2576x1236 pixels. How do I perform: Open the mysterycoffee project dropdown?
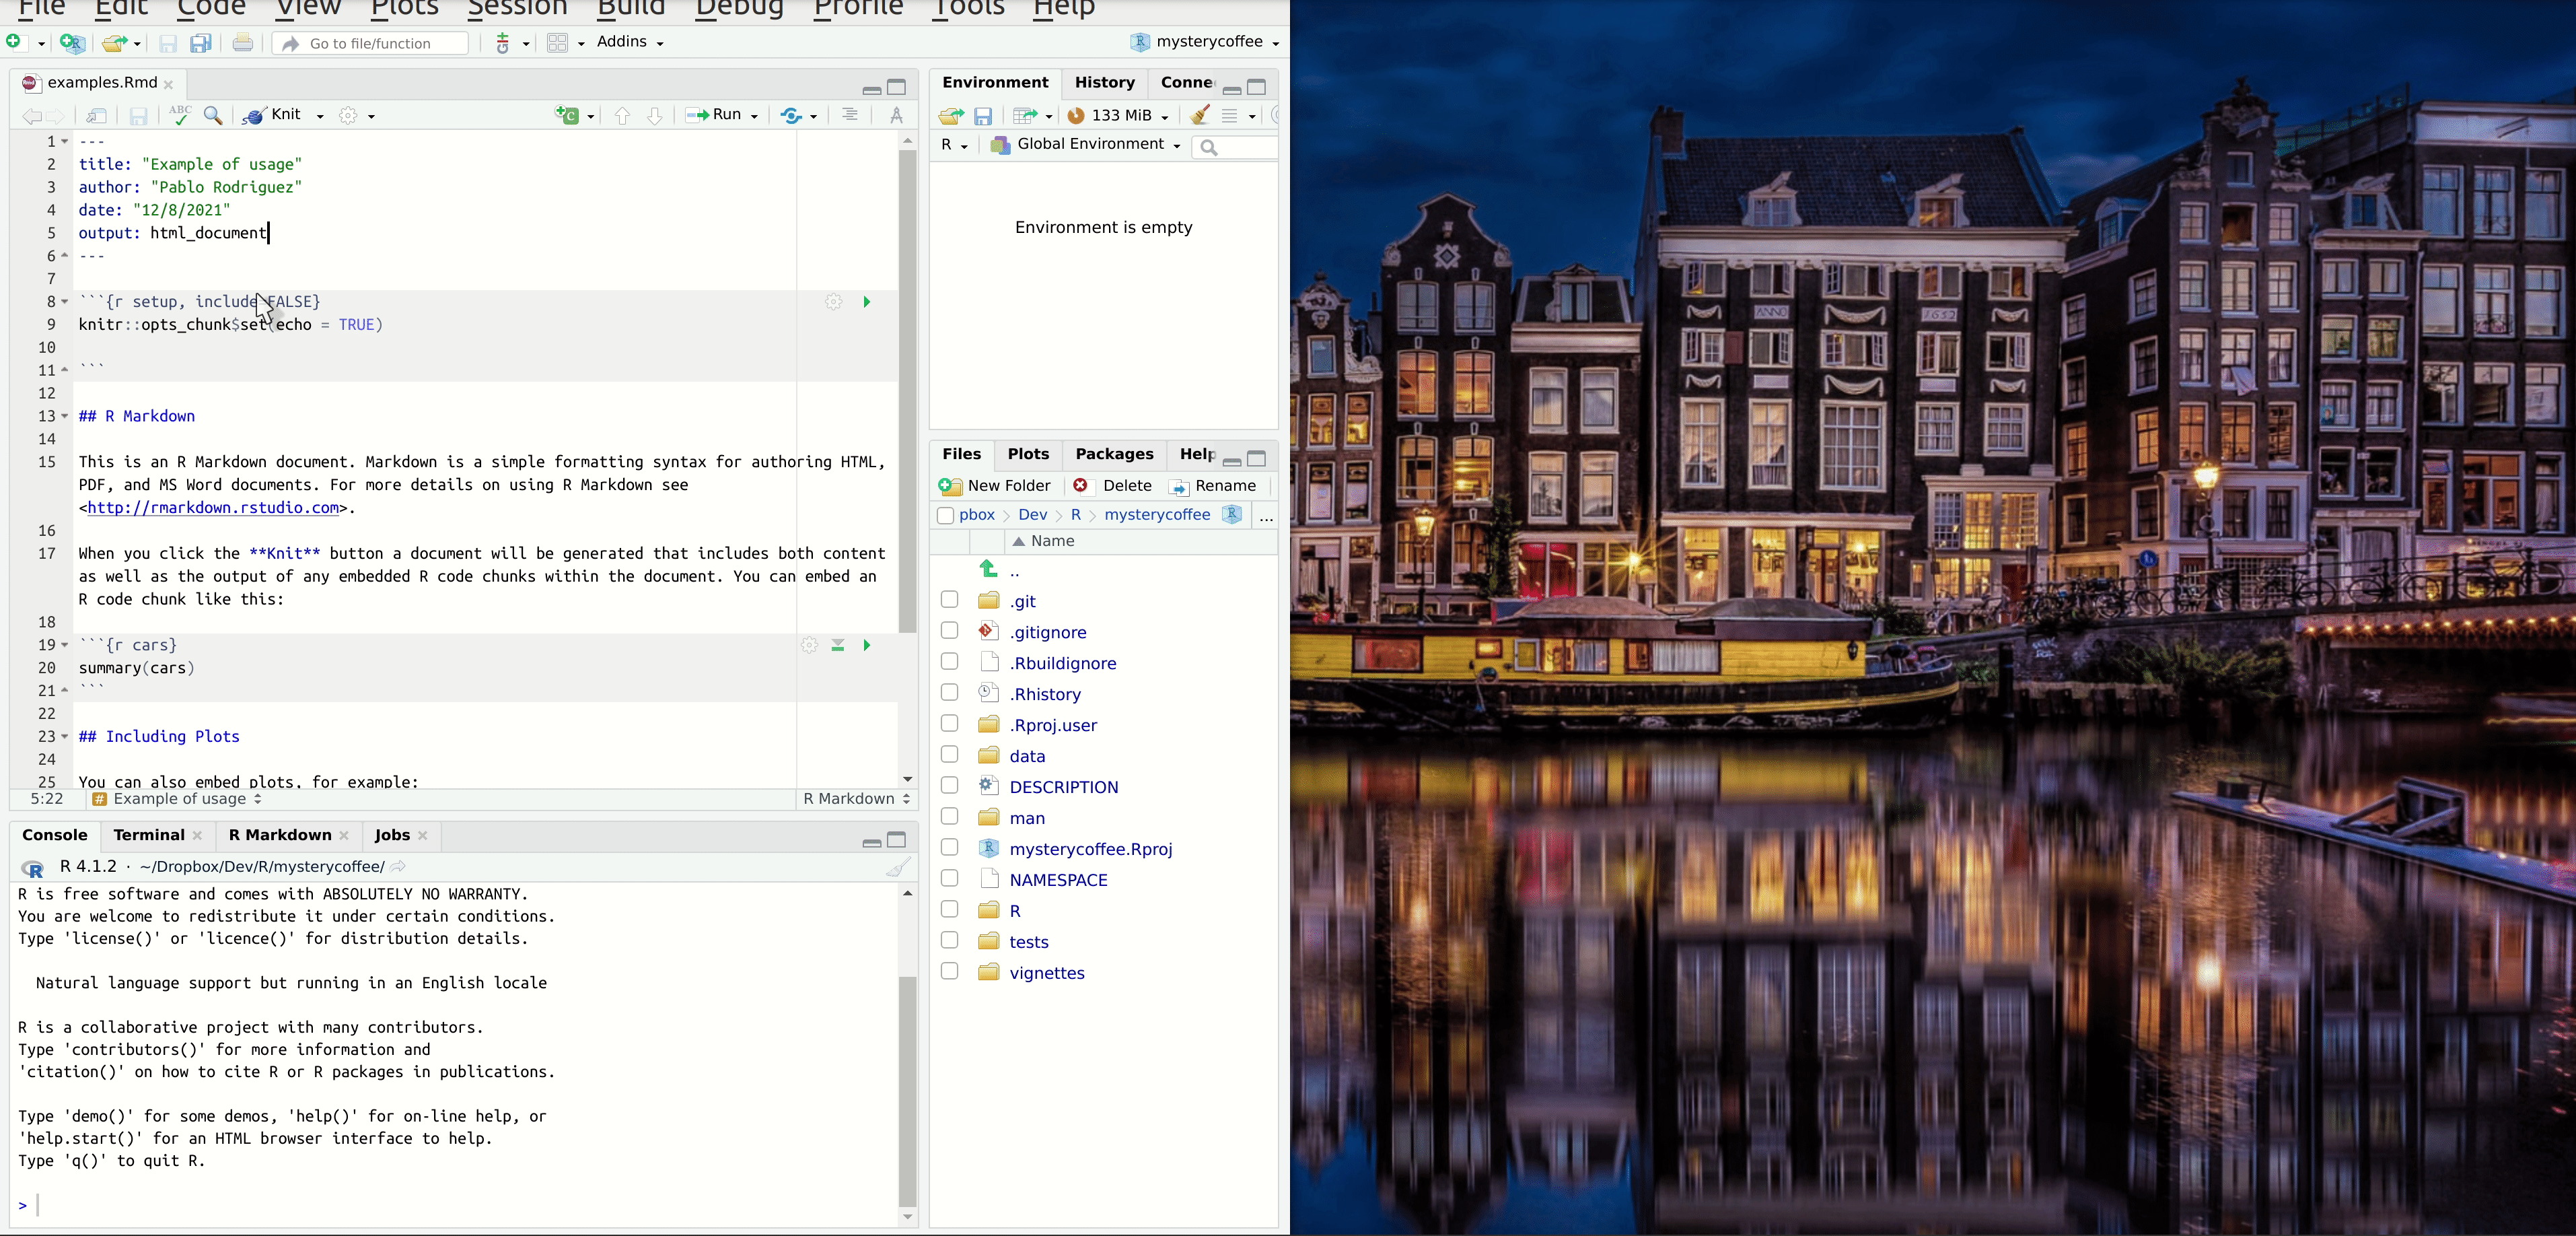[1206, 42]
